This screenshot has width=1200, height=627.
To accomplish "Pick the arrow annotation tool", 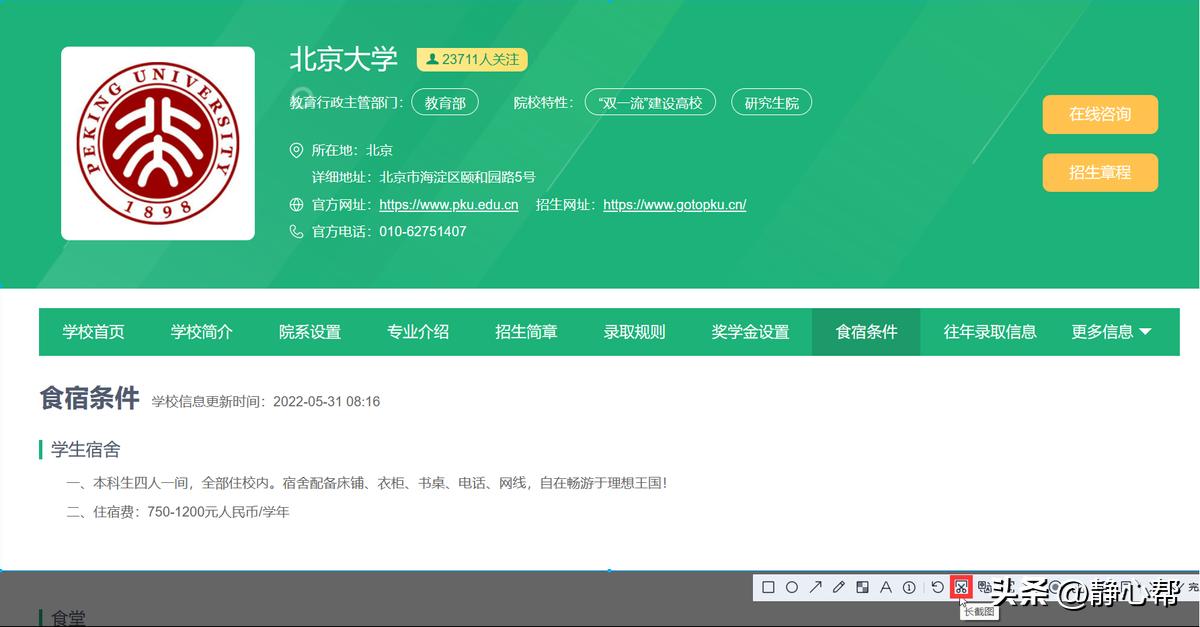I will pos(814,587).
